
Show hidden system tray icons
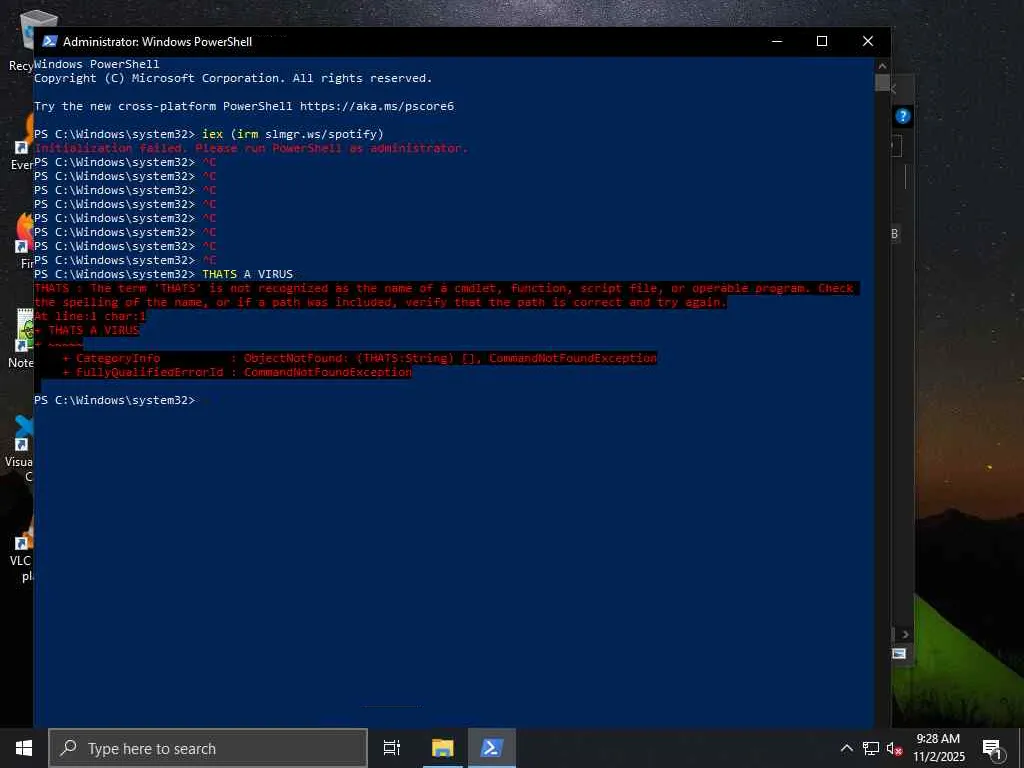[846, 748]
